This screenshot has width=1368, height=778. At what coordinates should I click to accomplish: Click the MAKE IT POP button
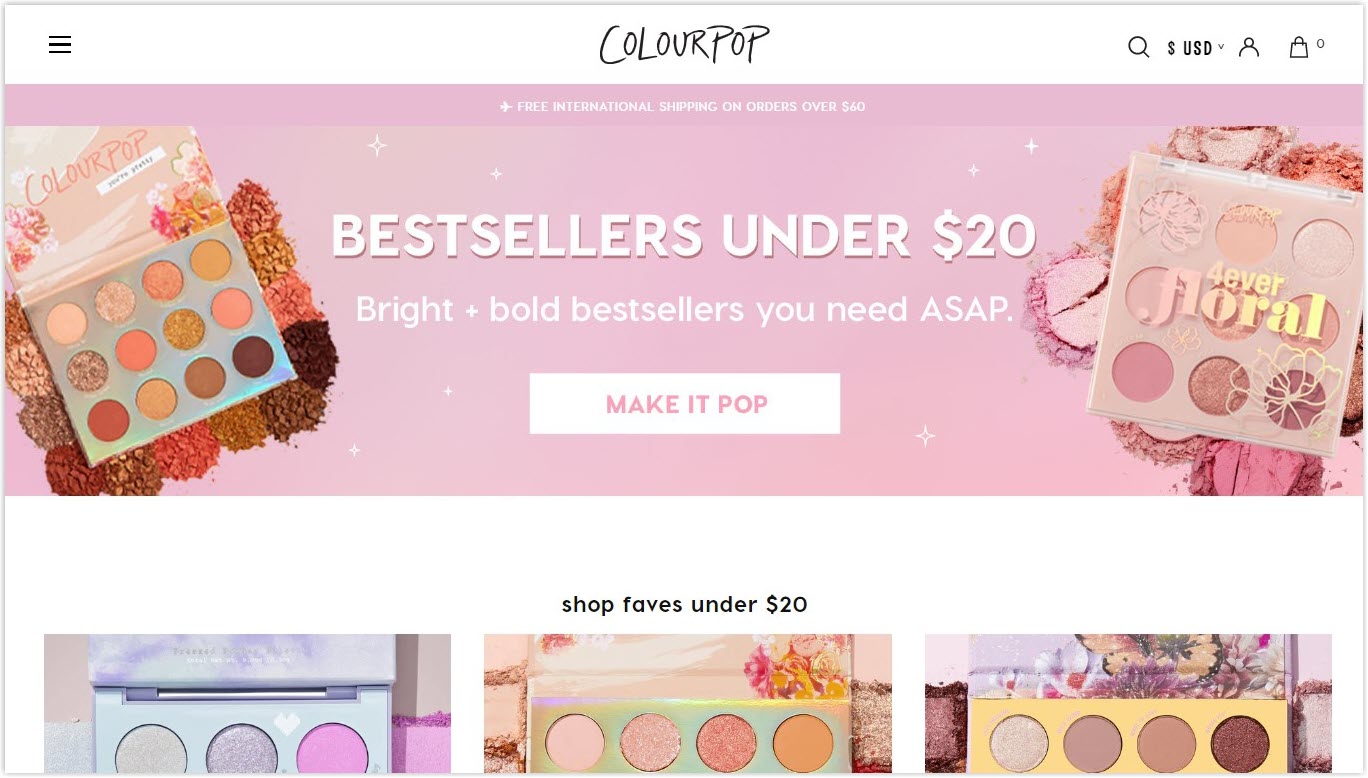685,404
